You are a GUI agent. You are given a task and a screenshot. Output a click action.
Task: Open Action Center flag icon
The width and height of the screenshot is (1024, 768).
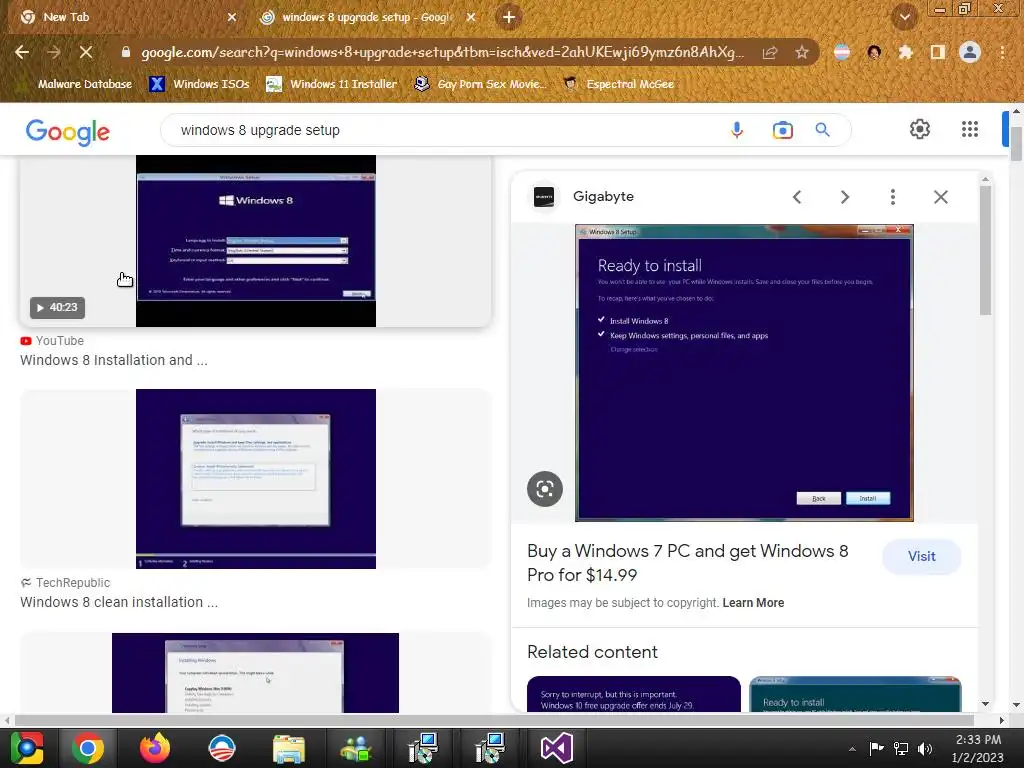coord(876,748)
